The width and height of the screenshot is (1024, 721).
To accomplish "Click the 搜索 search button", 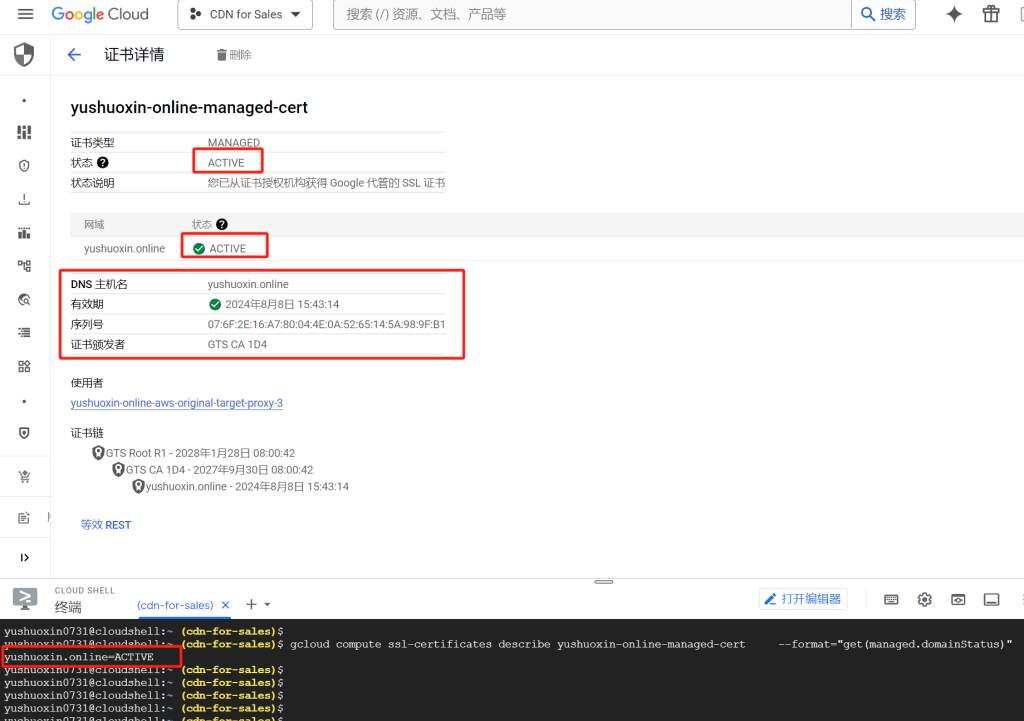I will tap(883, 14).
